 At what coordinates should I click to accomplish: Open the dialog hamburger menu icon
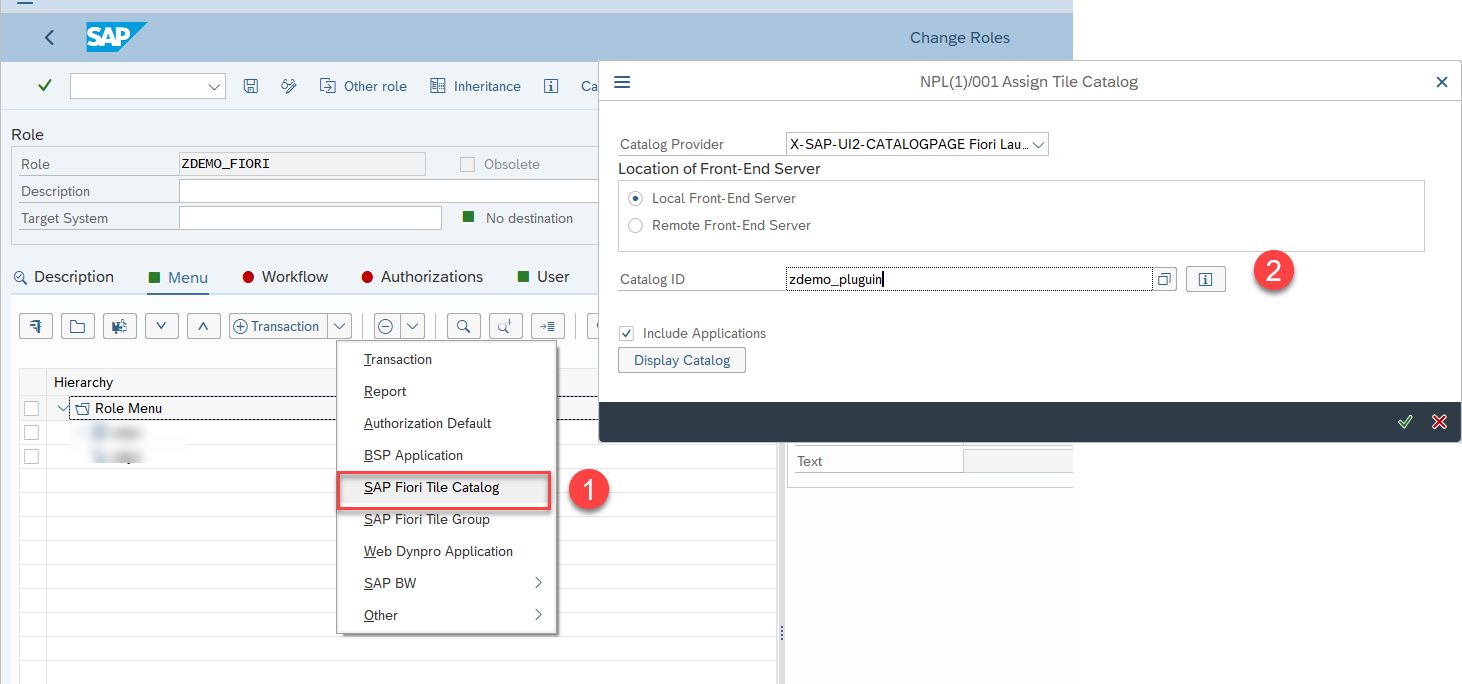(622, 82)
